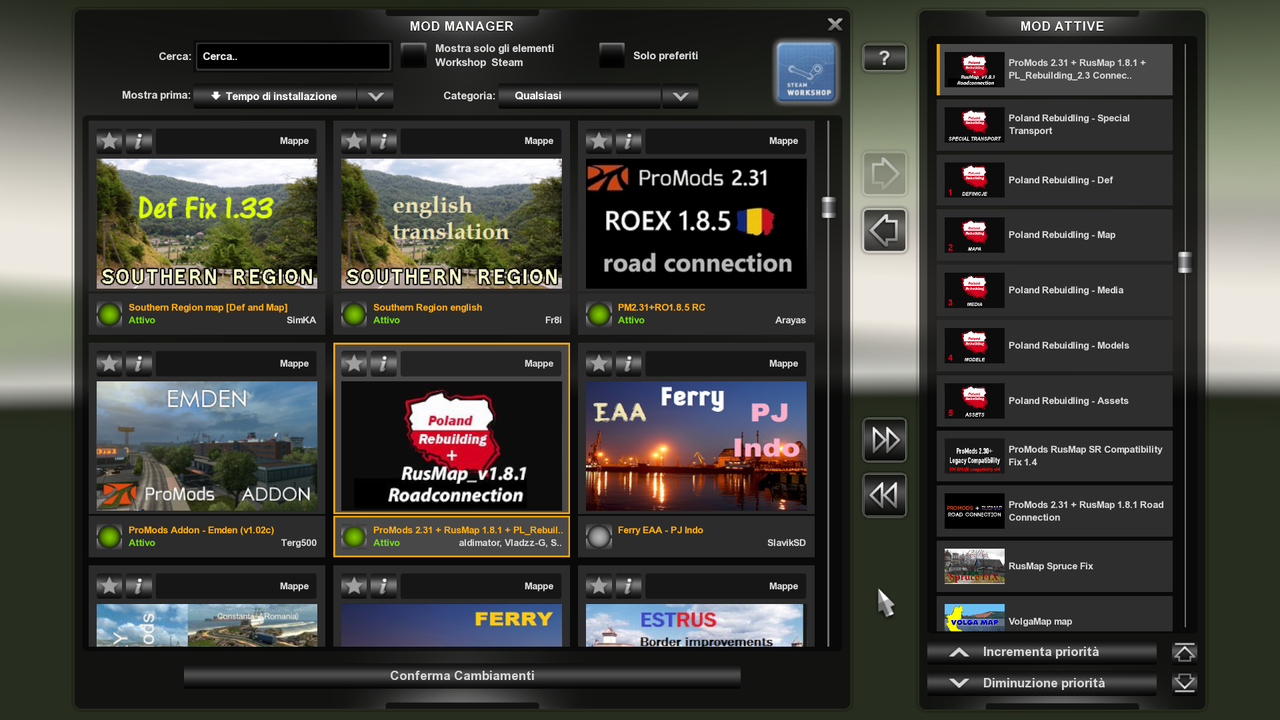Click the disable-mod left arrow button

click(x=884, y=230)
